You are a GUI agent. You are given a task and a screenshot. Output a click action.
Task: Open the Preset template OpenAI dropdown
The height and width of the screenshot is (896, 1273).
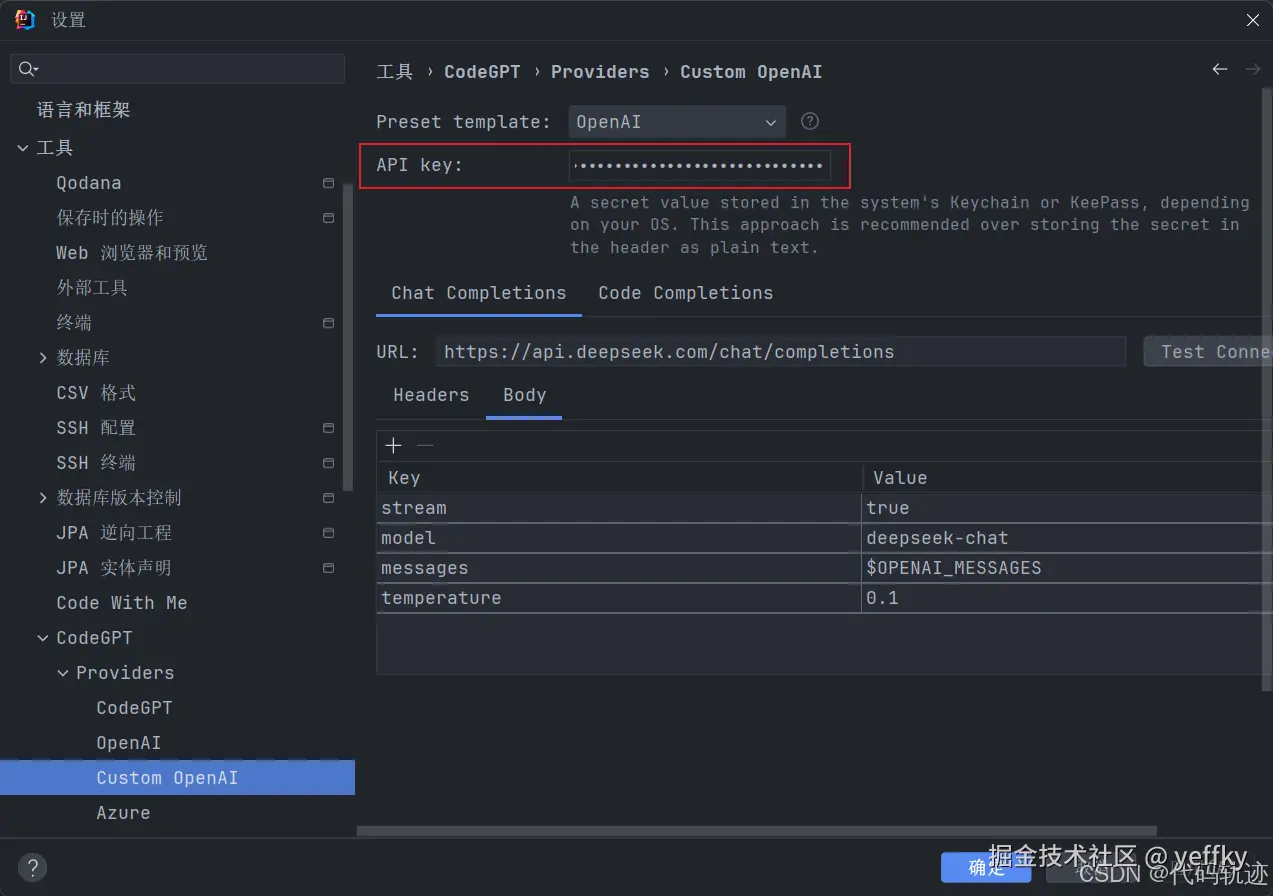[677, 122]
